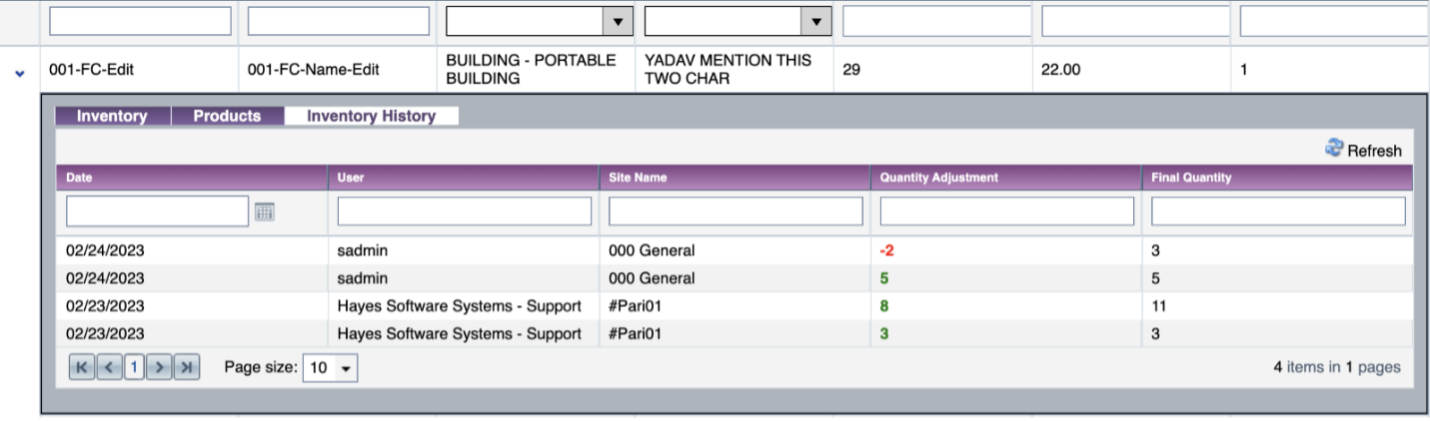
Task: Click the Site Name filter field
Action: [x=736, y=211]
